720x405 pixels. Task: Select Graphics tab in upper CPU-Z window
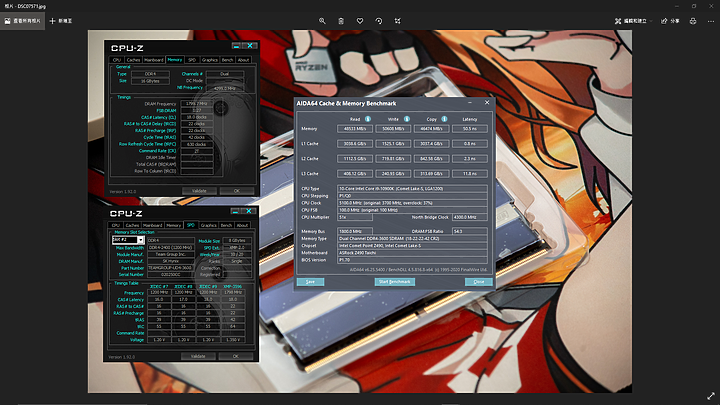pos(210,60)
